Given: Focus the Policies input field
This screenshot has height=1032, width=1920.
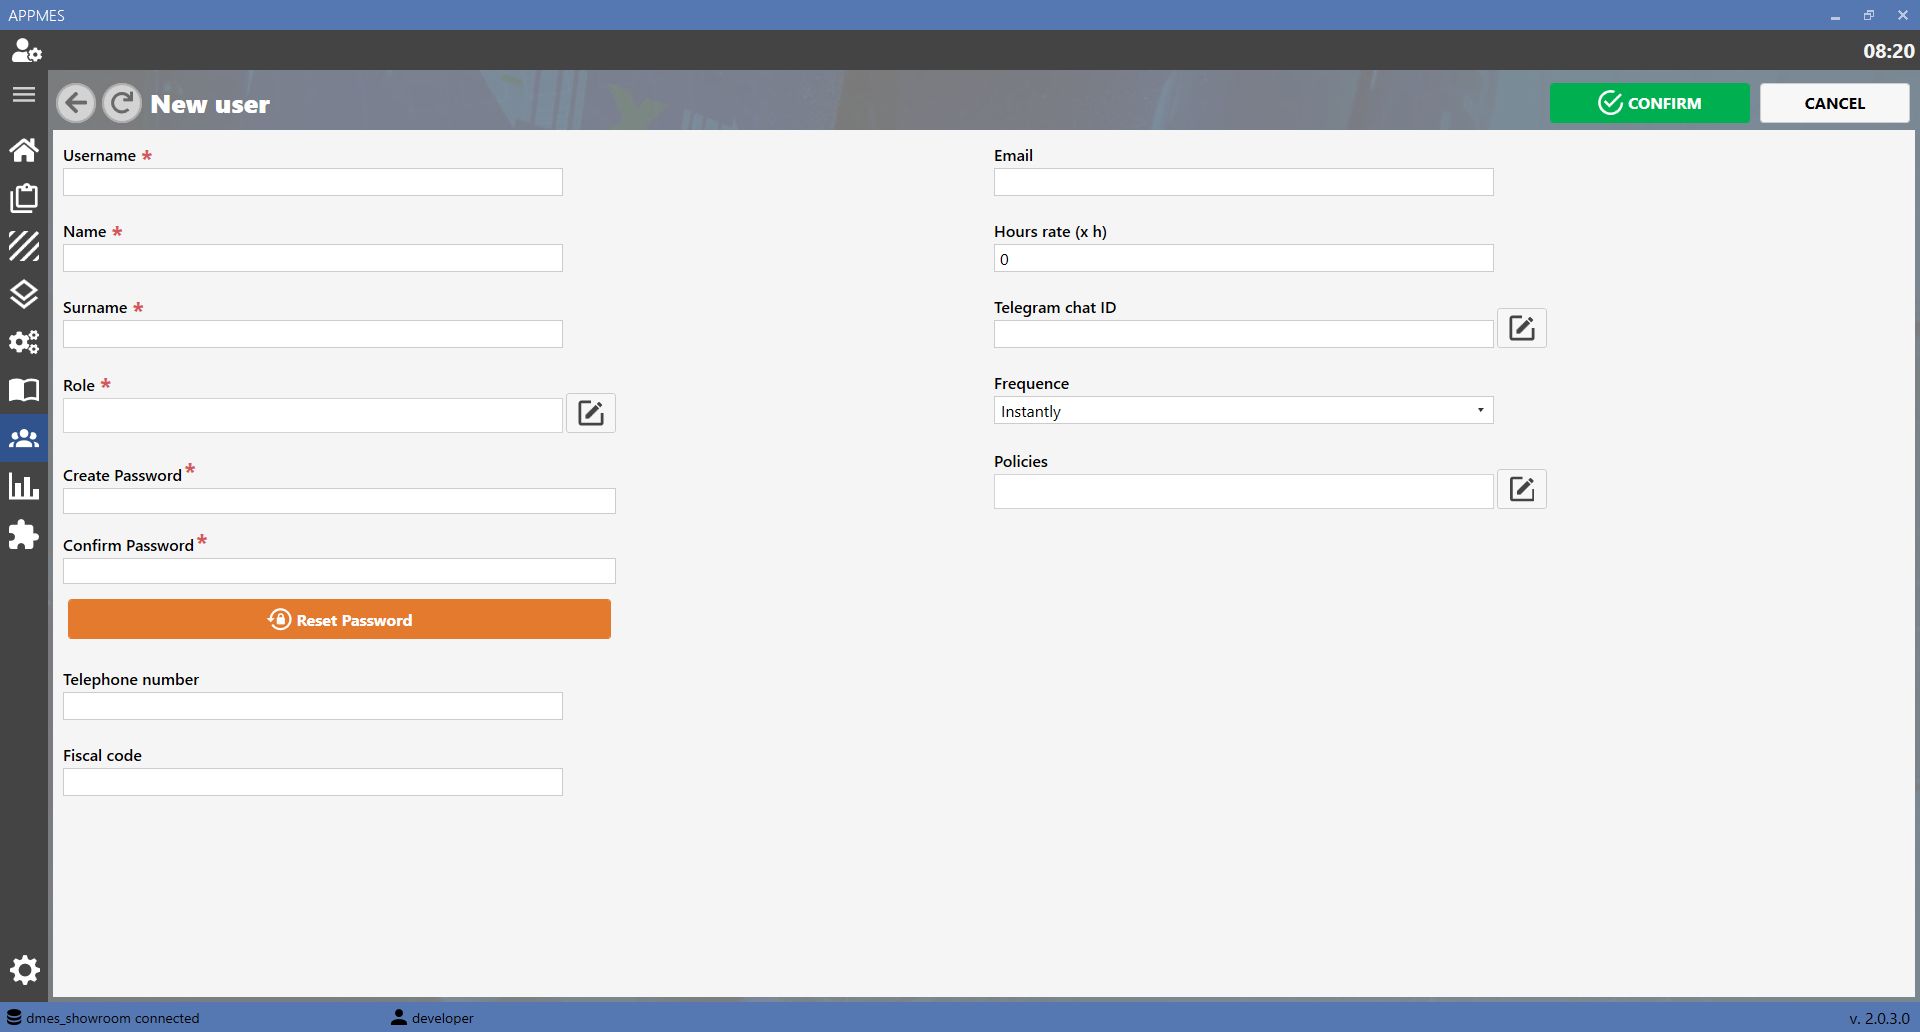Looking at the screenshot, I should click(1243, 492).
